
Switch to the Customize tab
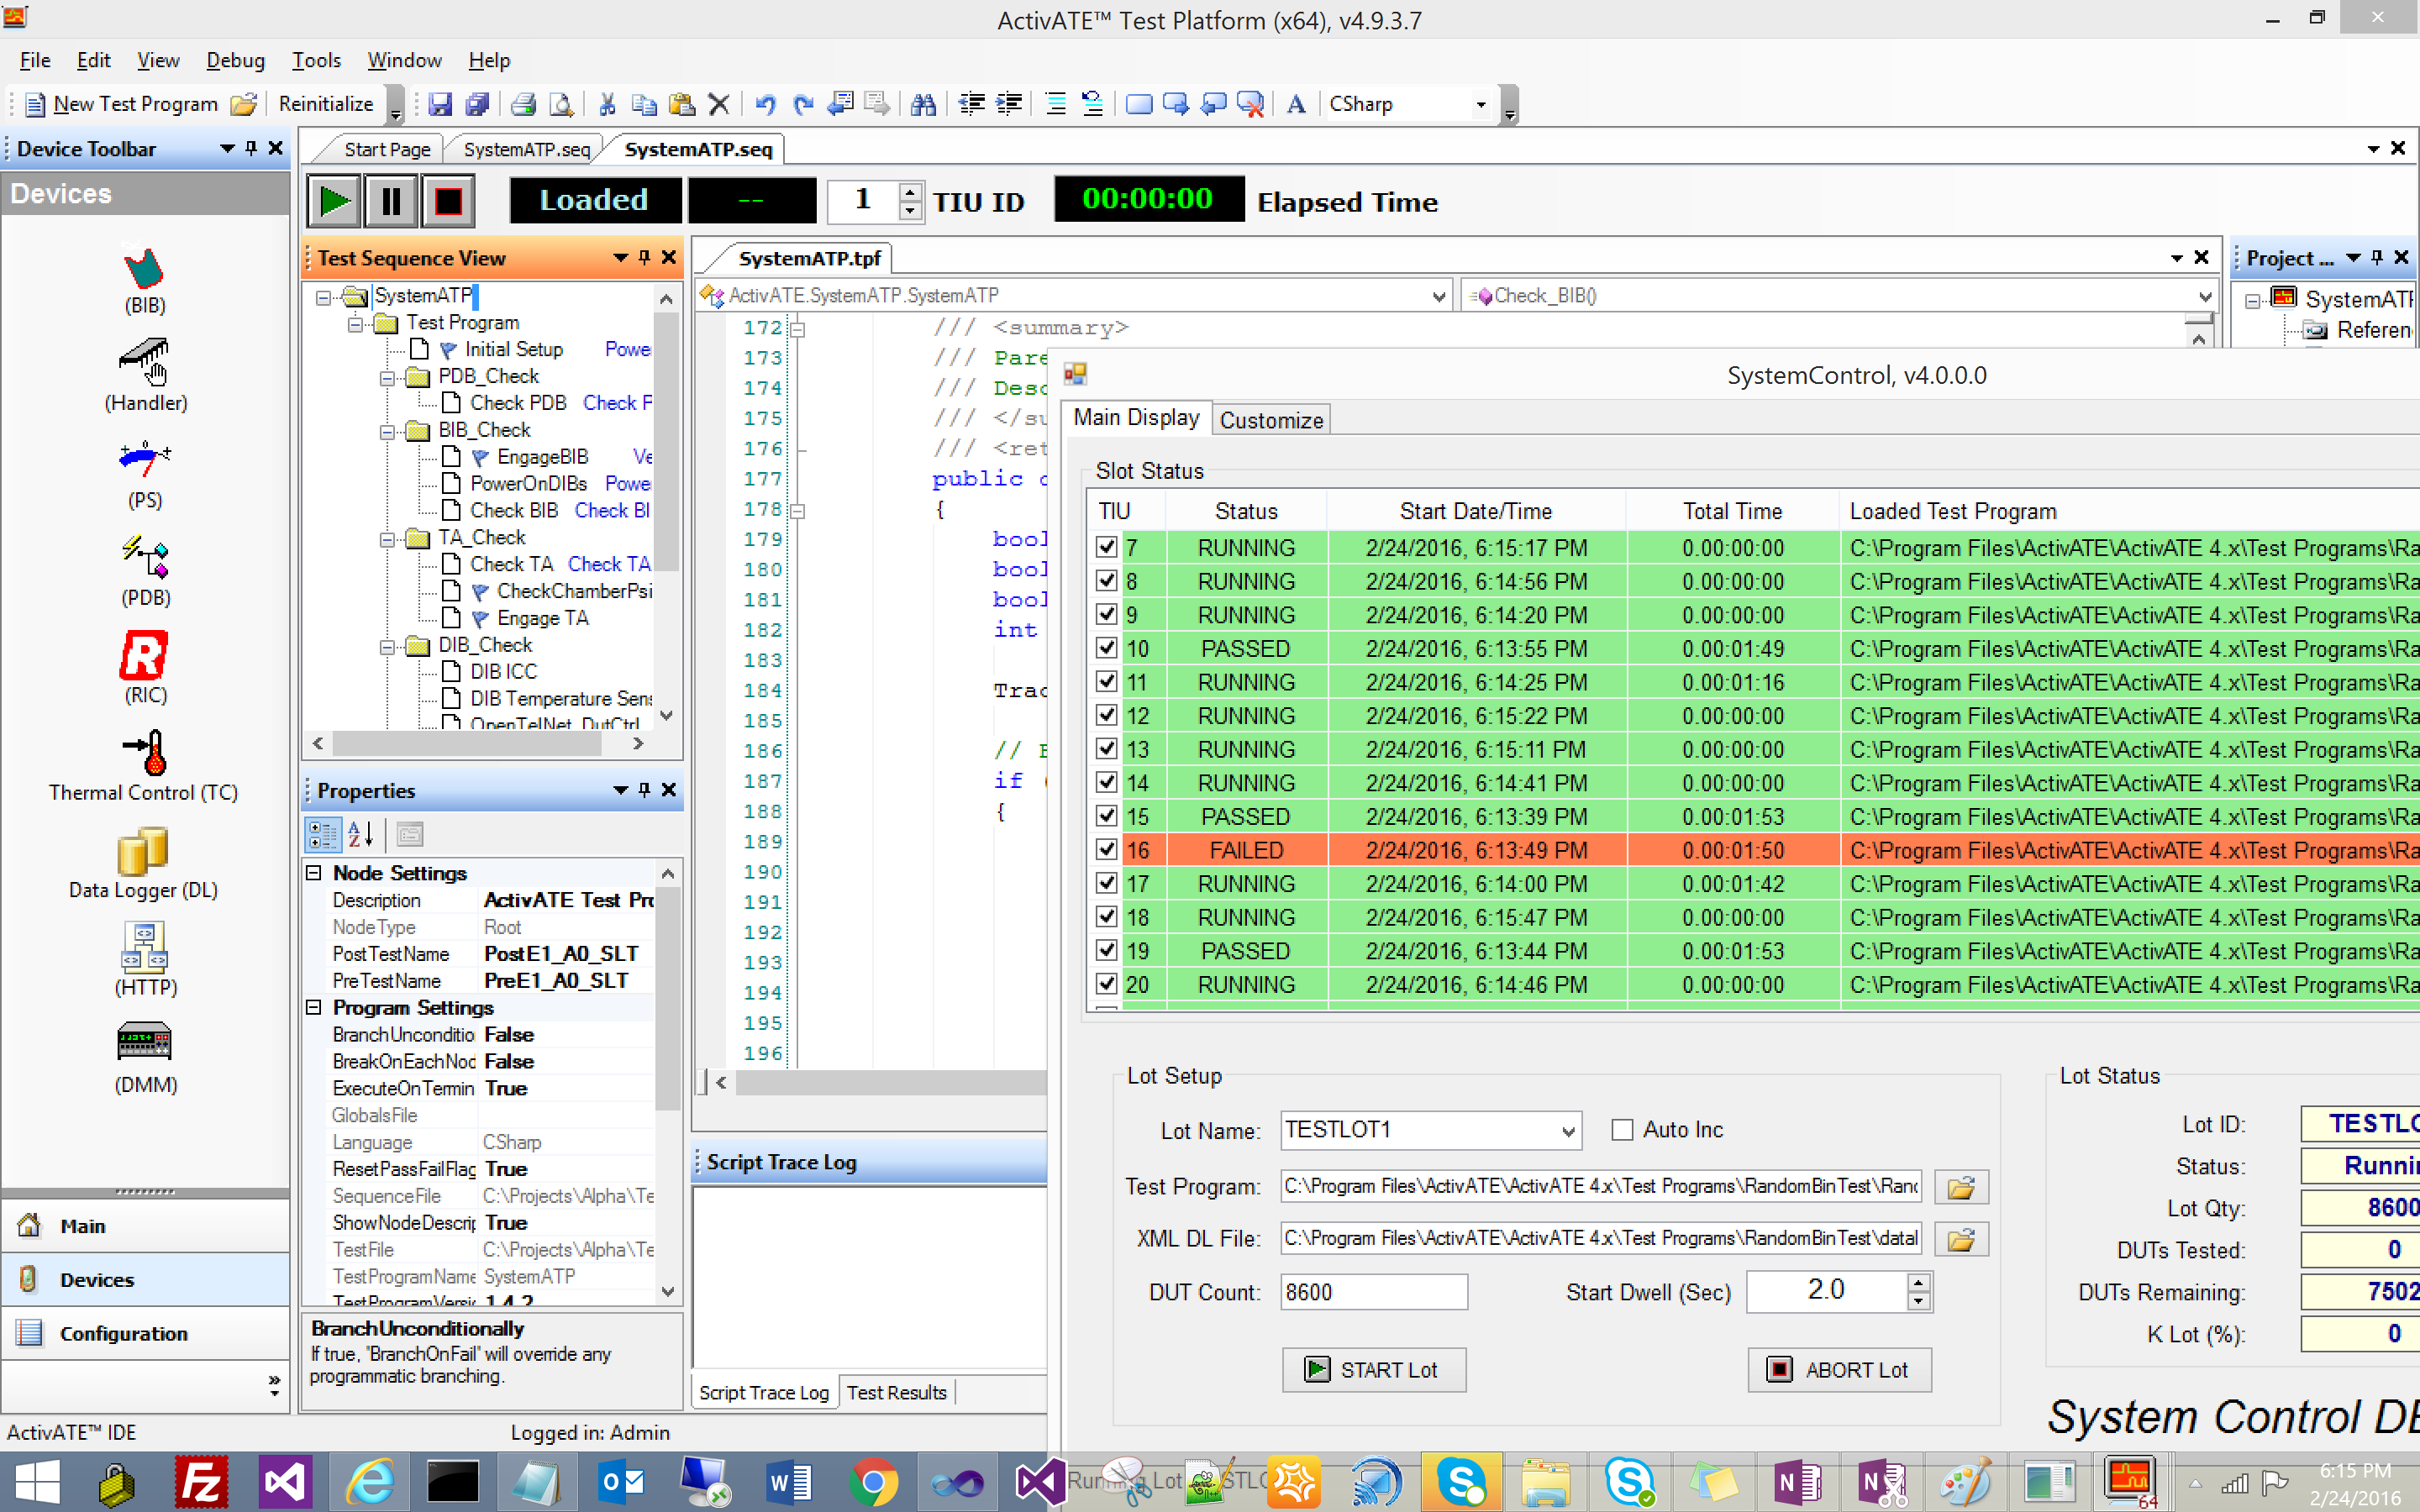click(1271, 419)
